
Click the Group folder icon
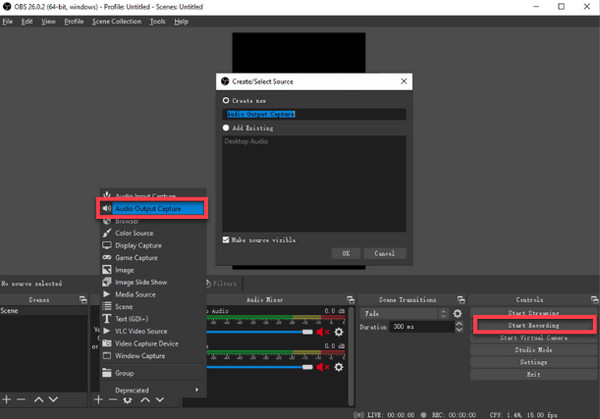tap(107, 373)
